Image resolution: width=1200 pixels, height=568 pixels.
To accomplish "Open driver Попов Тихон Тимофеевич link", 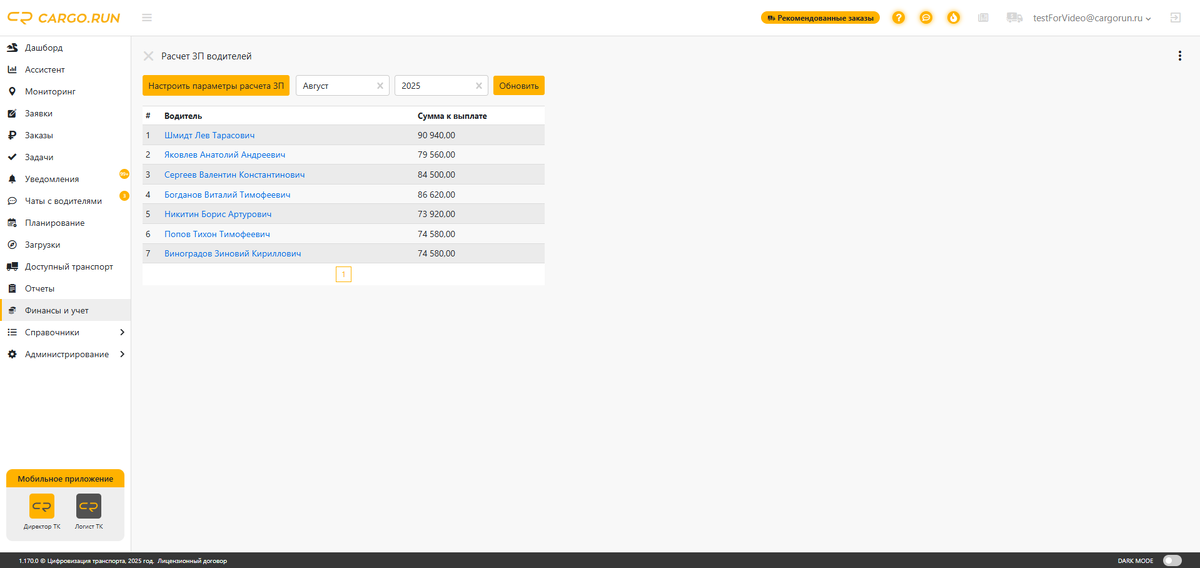I will [x=217, y=234].
